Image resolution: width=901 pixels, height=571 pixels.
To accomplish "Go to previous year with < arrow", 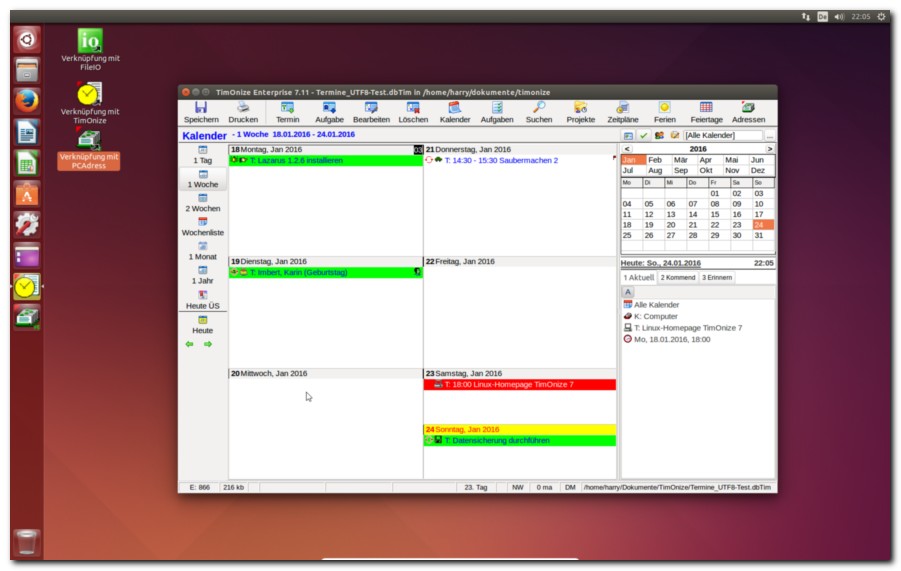I will [x=627, y=149].
